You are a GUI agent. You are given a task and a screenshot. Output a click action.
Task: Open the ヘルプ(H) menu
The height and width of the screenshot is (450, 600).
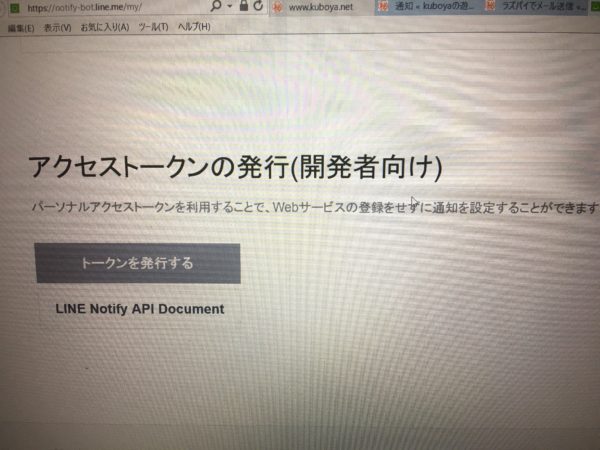click(x=193, y=26)
